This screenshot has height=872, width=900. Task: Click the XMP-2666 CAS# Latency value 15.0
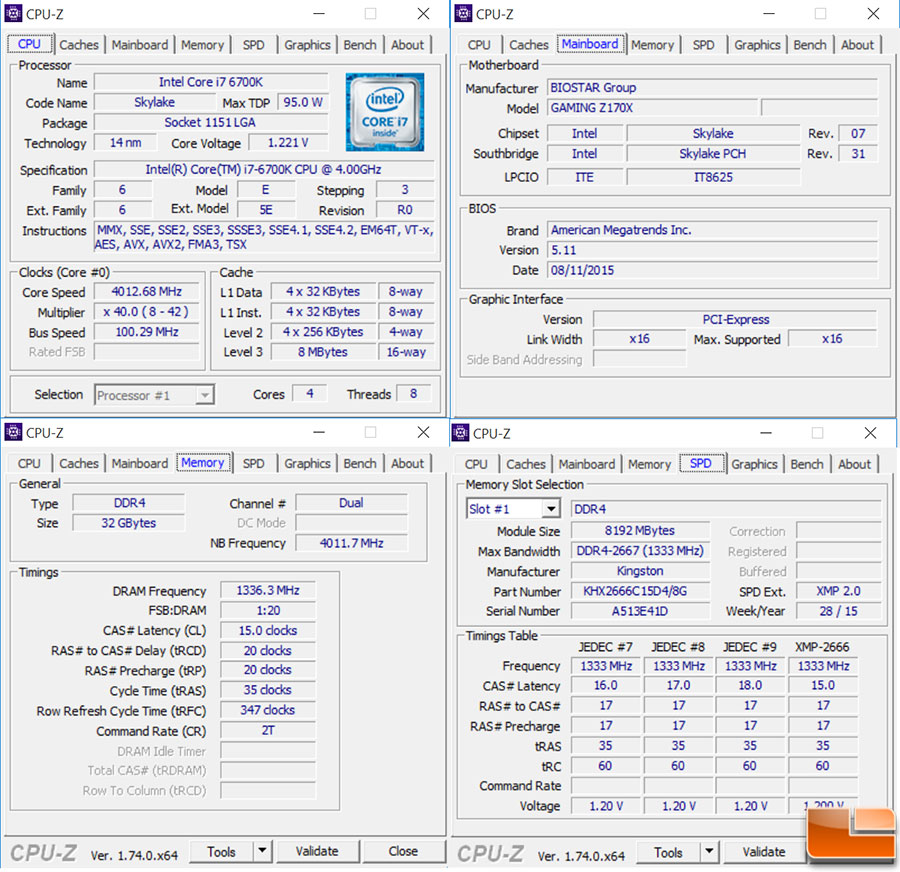pos(823,685)
